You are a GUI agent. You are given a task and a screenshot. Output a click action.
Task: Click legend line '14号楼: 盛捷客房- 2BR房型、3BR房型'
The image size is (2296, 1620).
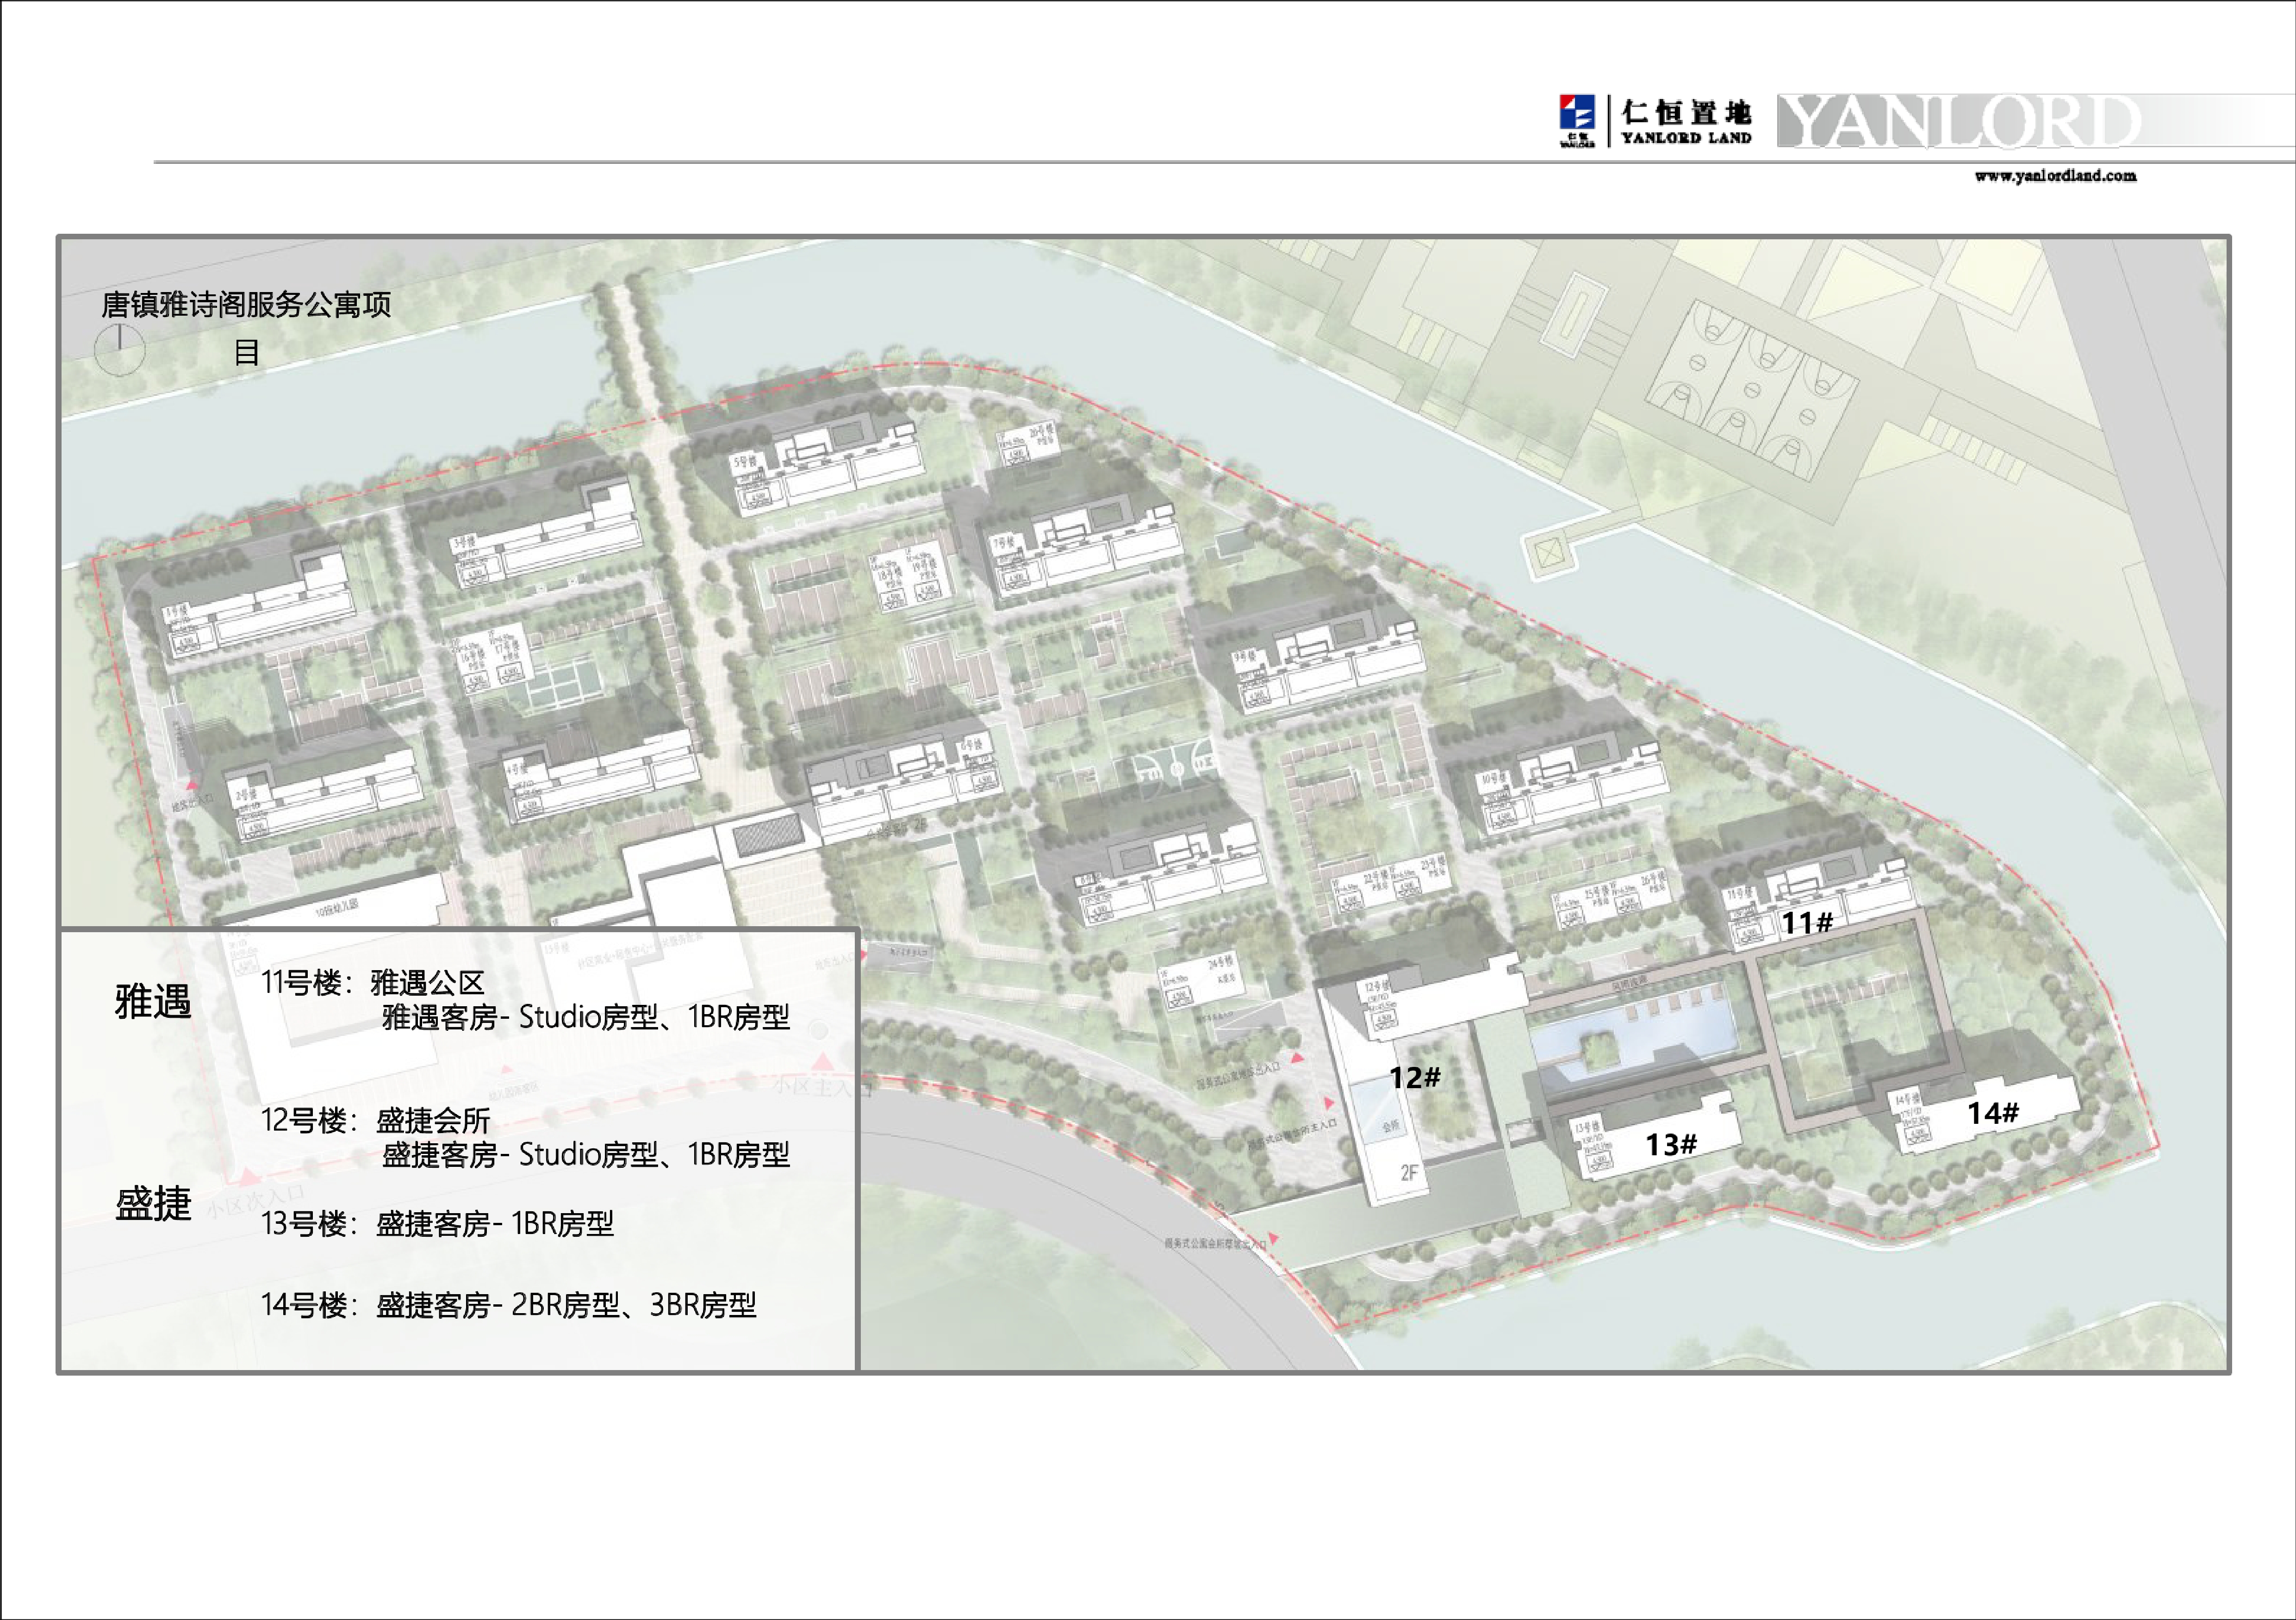tap(509, 1305)
